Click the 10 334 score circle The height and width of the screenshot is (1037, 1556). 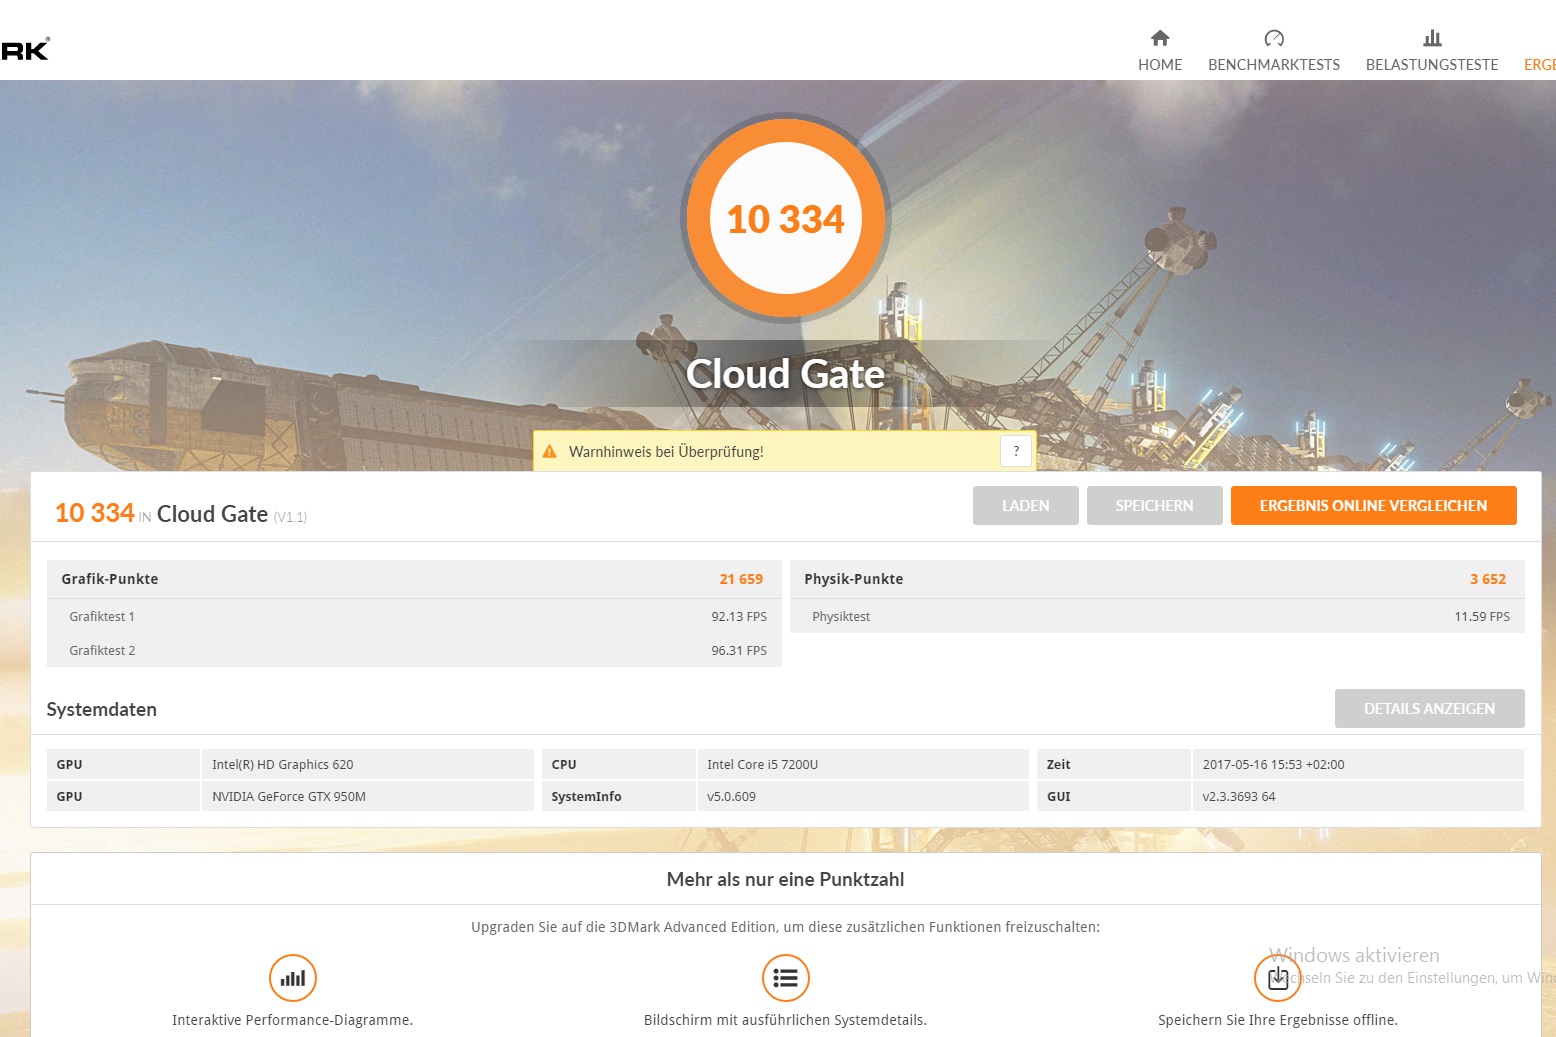(x=786, y=218)
